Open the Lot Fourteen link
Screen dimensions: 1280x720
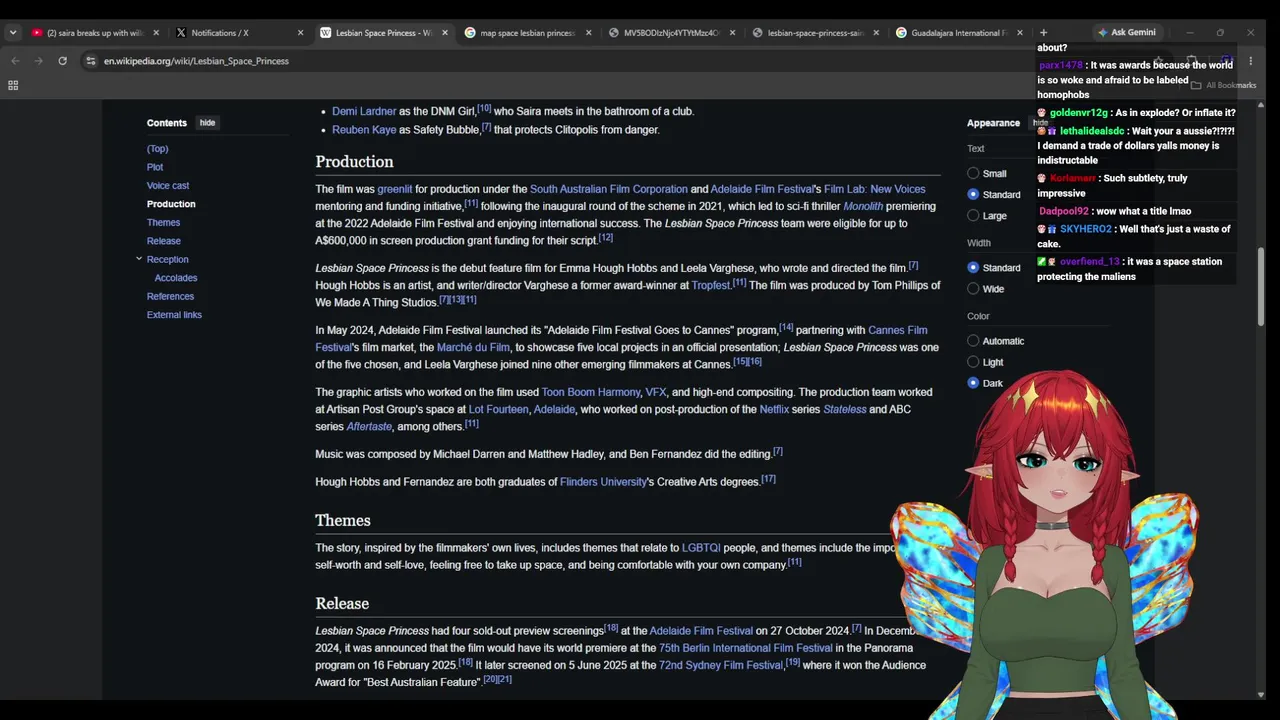pyautogui.click(x=498, y=409)
